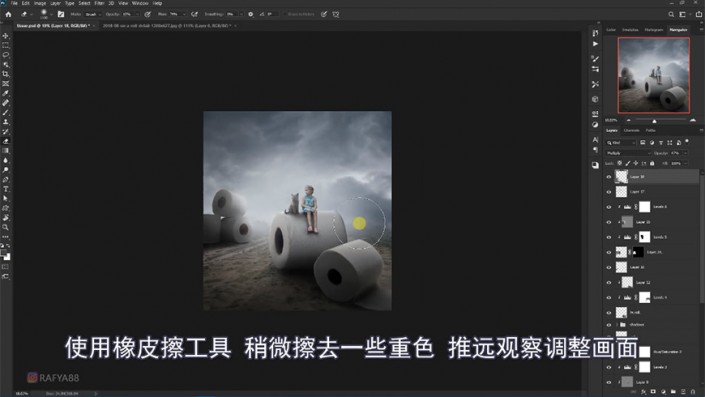Hide the Layer 18 layer
Viewport: 705px width, 397px height.
coord(609,177)
